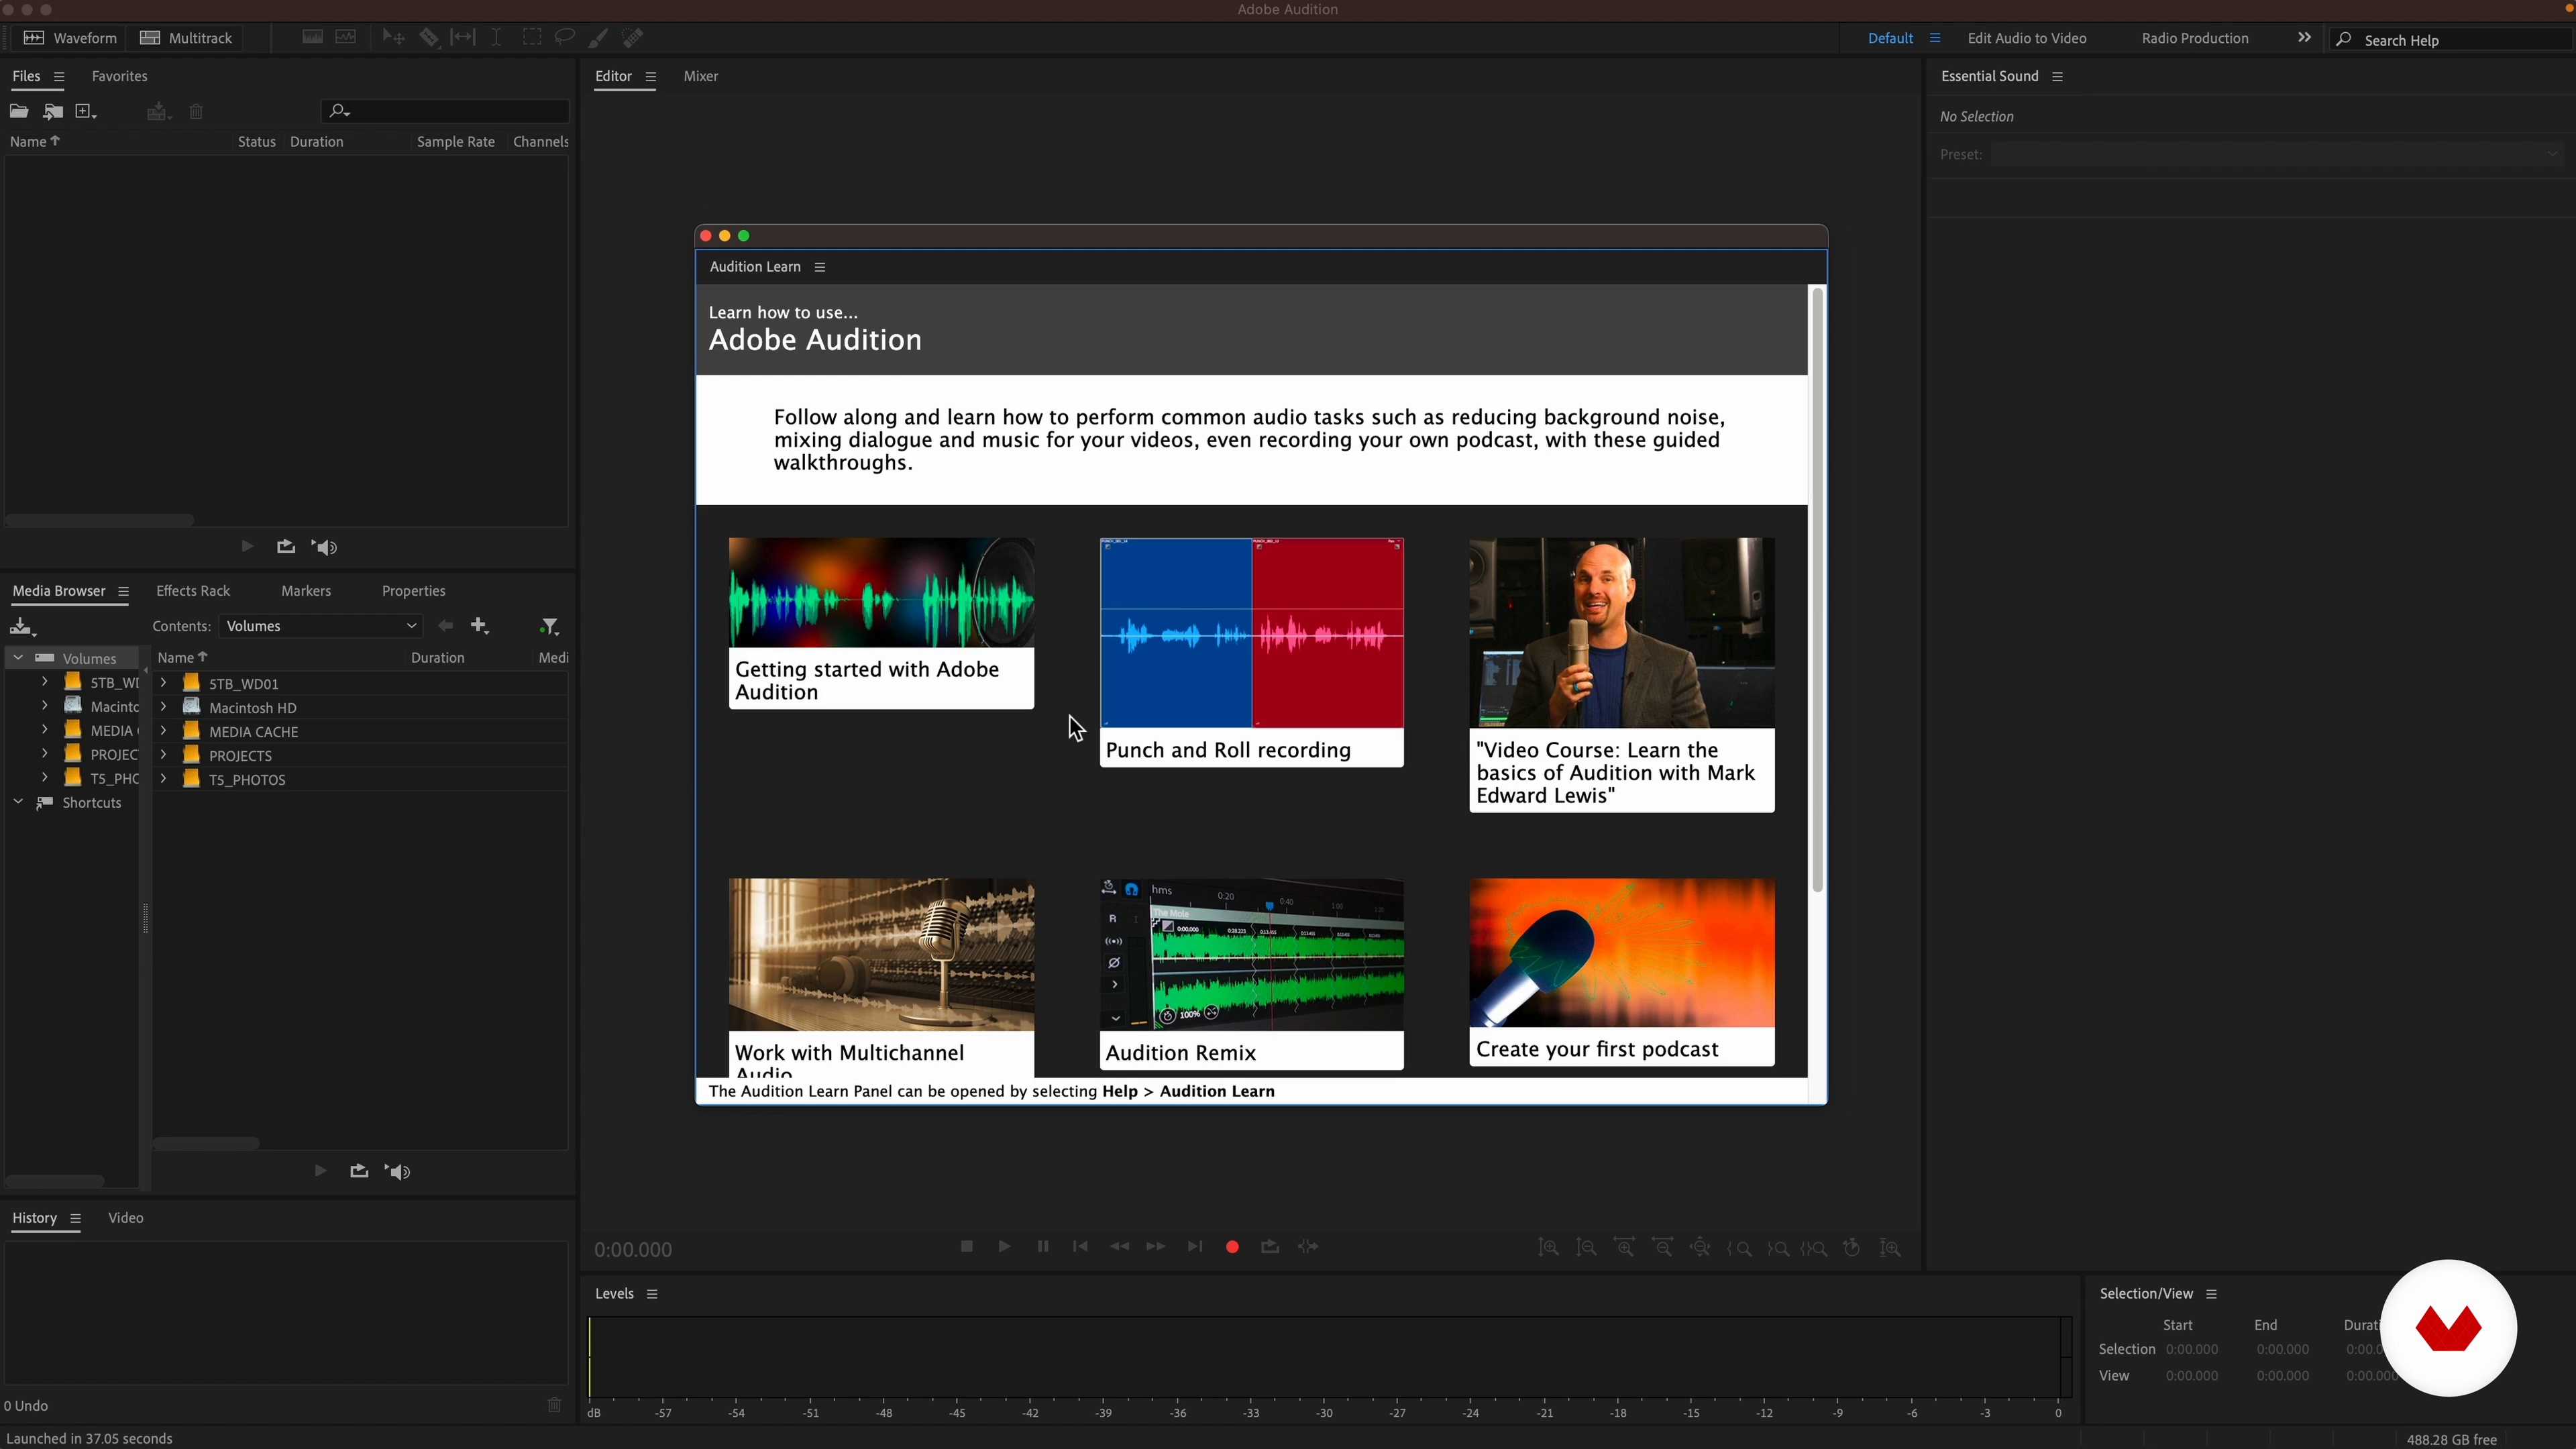Click the Pause transport button
Viewport: 2576px width, 1449px height.
point(1042,1247)
